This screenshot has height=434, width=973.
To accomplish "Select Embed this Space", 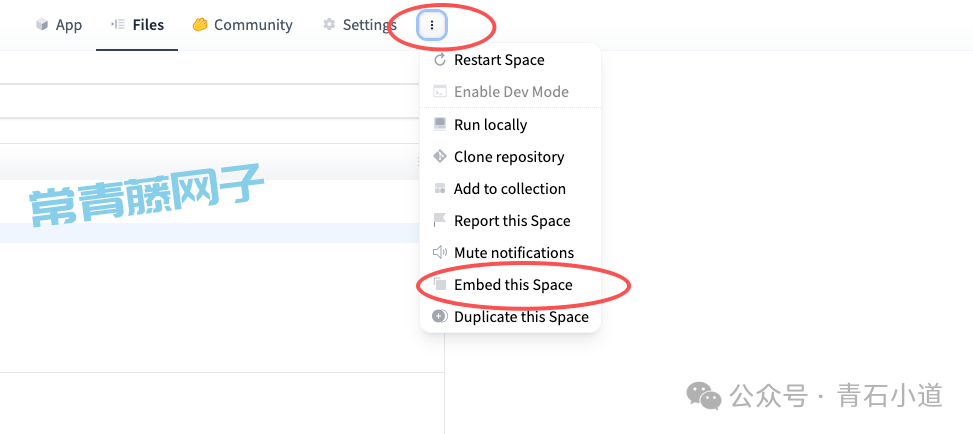I will pyautogui.click(x=513, y=285).
